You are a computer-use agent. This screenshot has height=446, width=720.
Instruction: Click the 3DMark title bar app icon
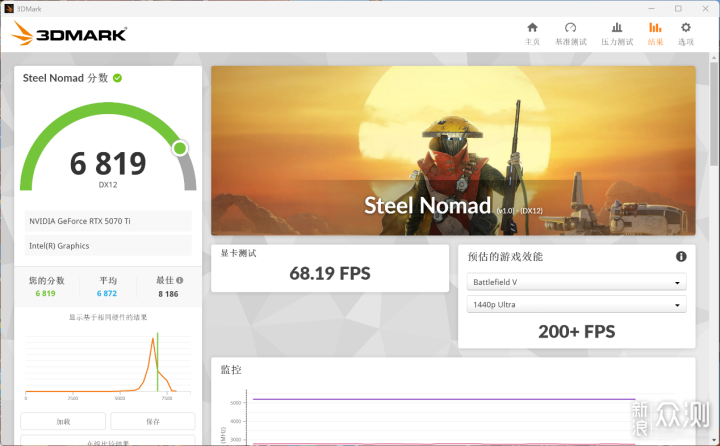click(x=9, y=8)
